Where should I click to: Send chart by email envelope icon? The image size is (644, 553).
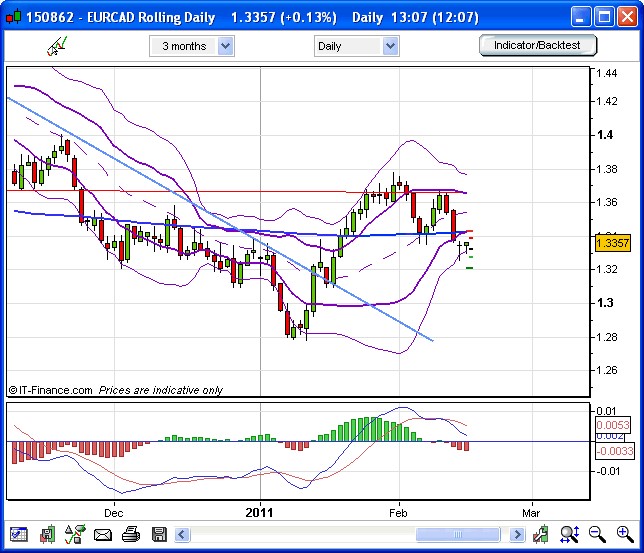[103, 535]
